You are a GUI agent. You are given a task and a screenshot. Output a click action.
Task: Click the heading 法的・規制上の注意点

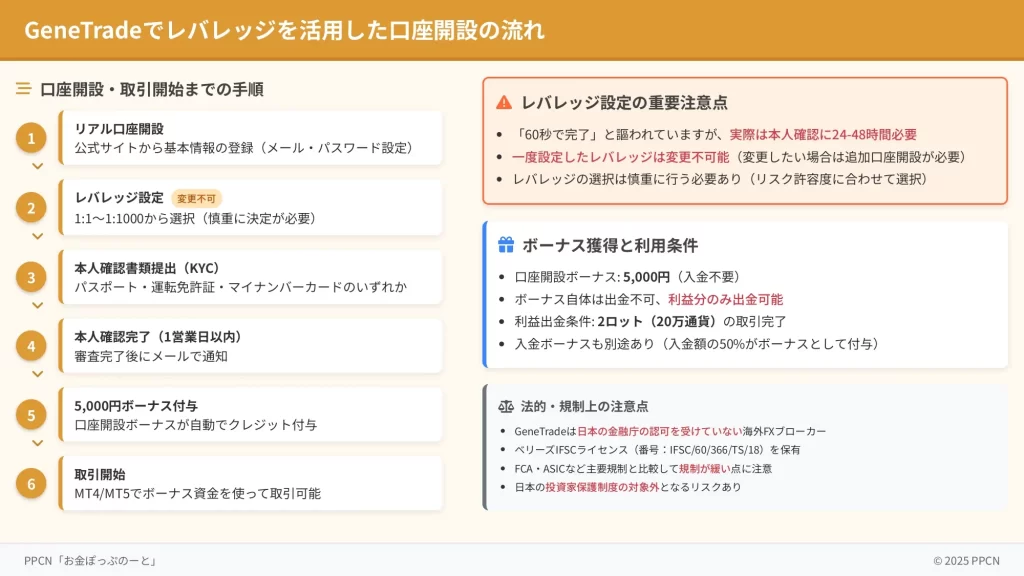584,406
